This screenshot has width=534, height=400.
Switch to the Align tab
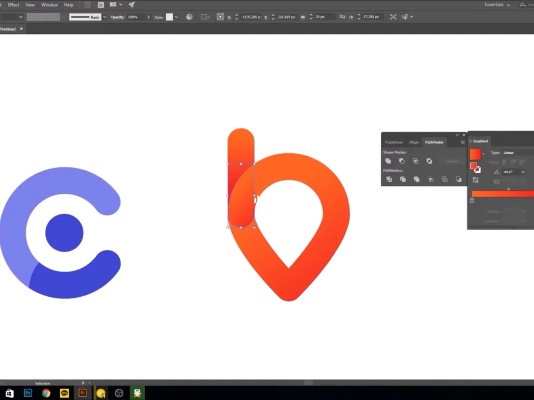[414, 142]
